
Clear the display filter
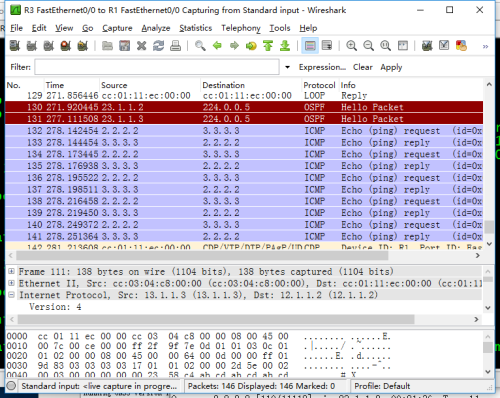click(x=363, y=67)
